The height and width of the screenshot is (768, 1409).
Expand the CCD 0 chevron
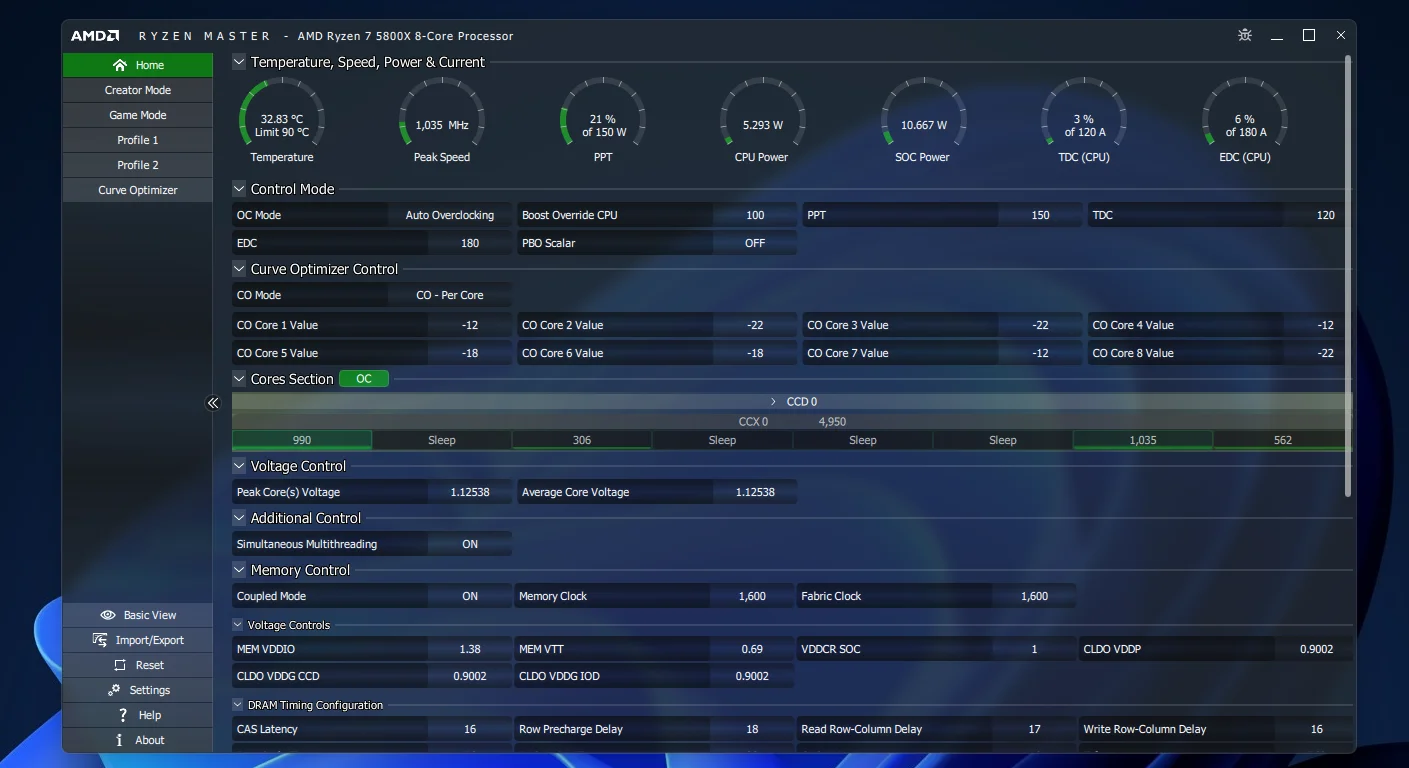[x=773, y=401]
